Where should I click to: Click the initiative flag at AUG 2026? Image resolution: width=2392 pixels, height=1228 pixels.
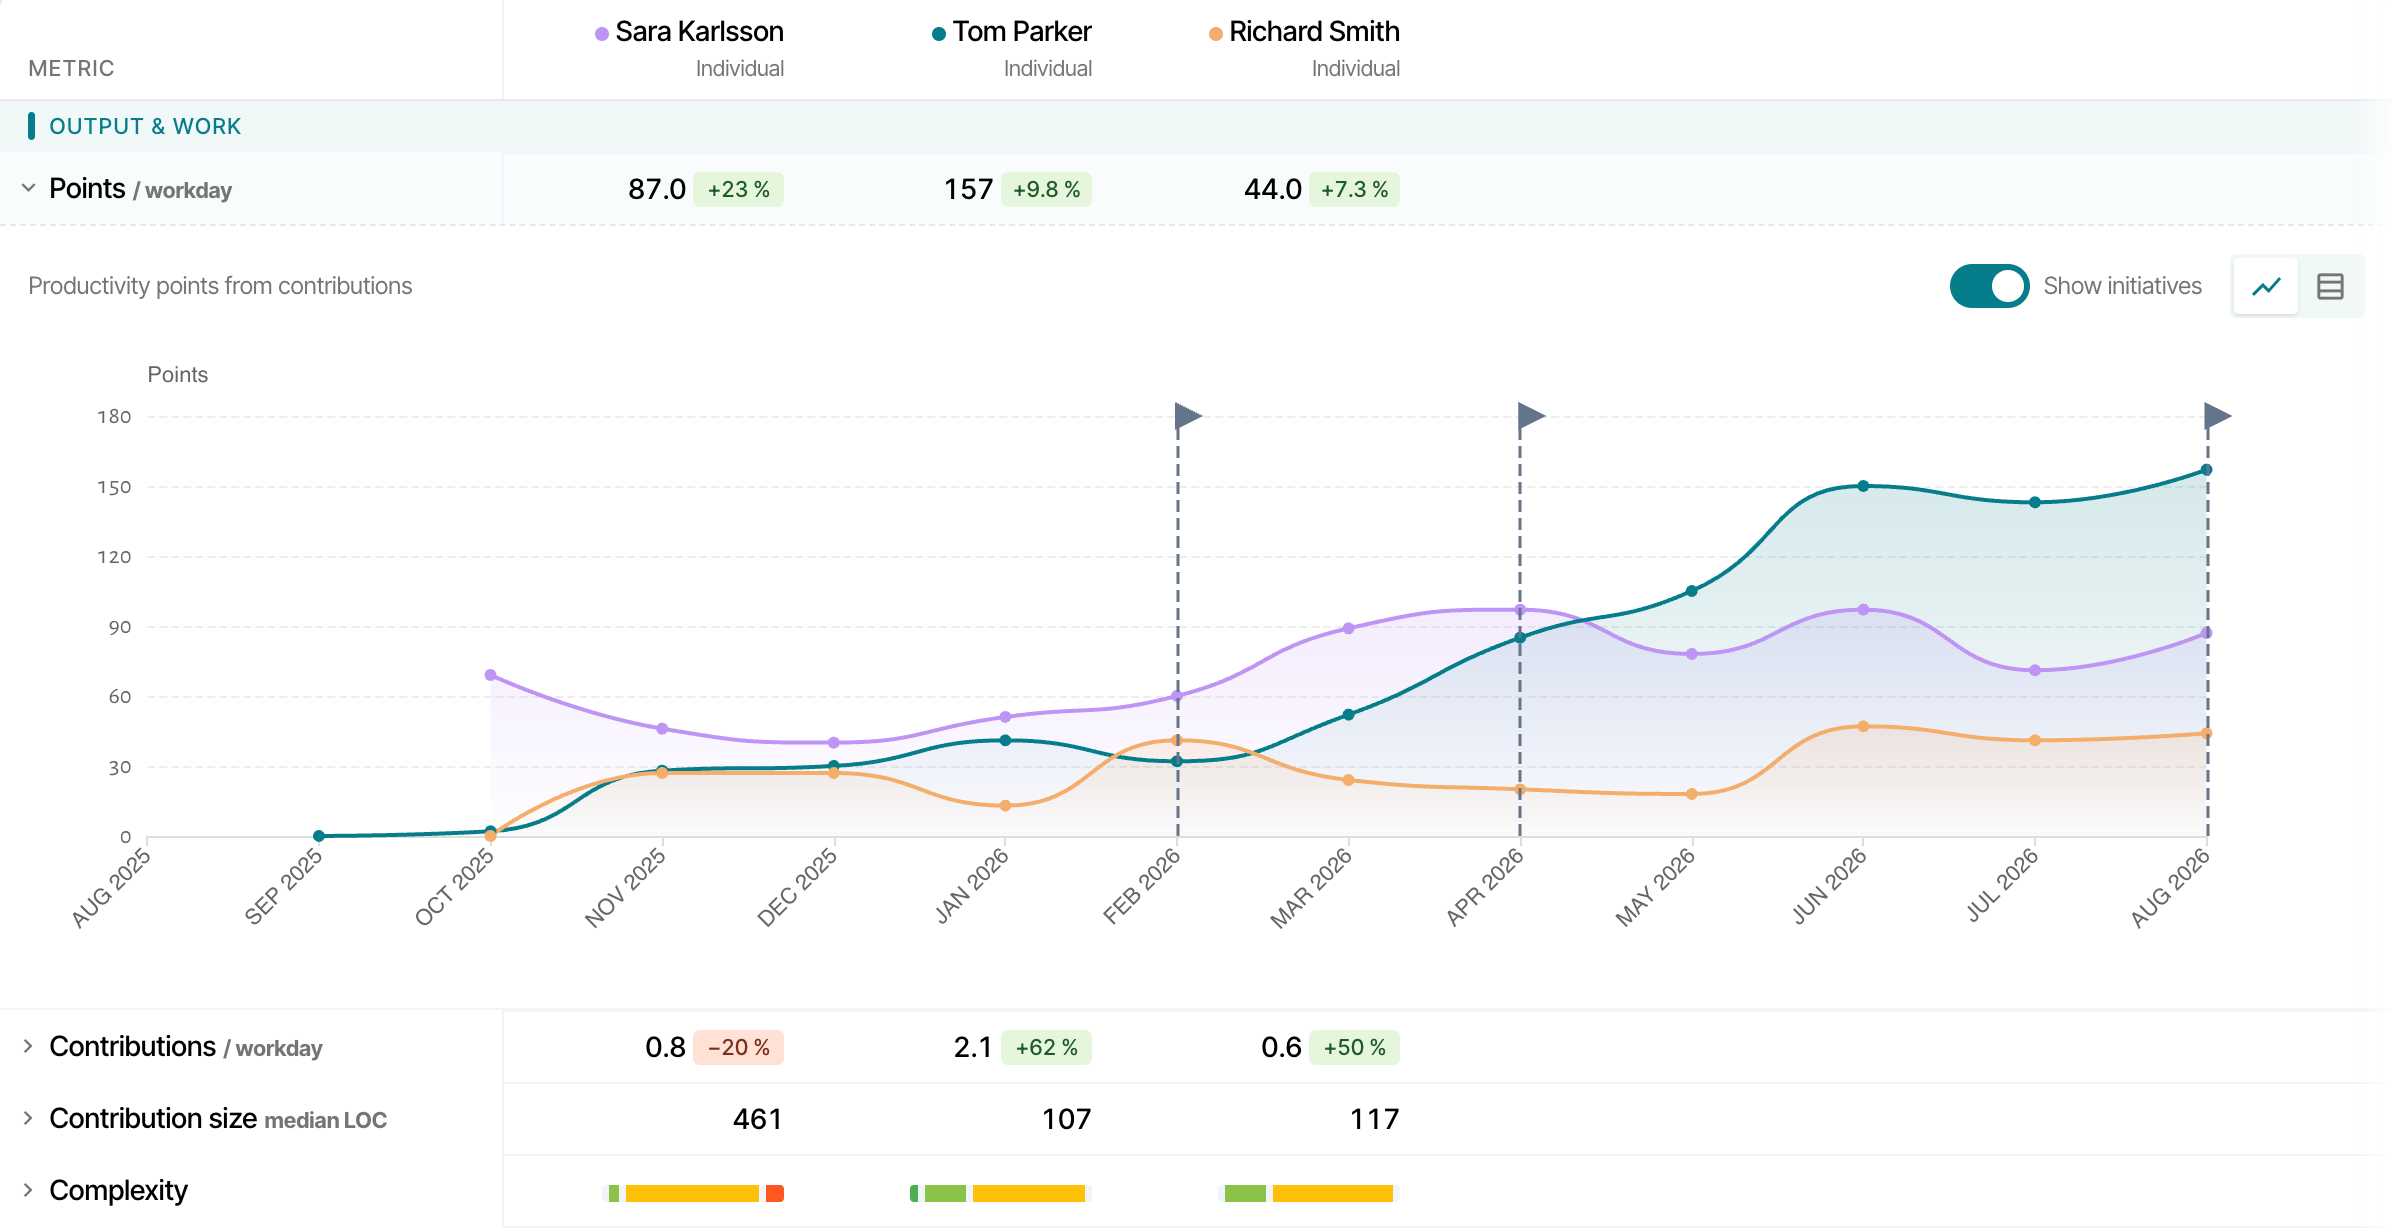(2217, 415)
